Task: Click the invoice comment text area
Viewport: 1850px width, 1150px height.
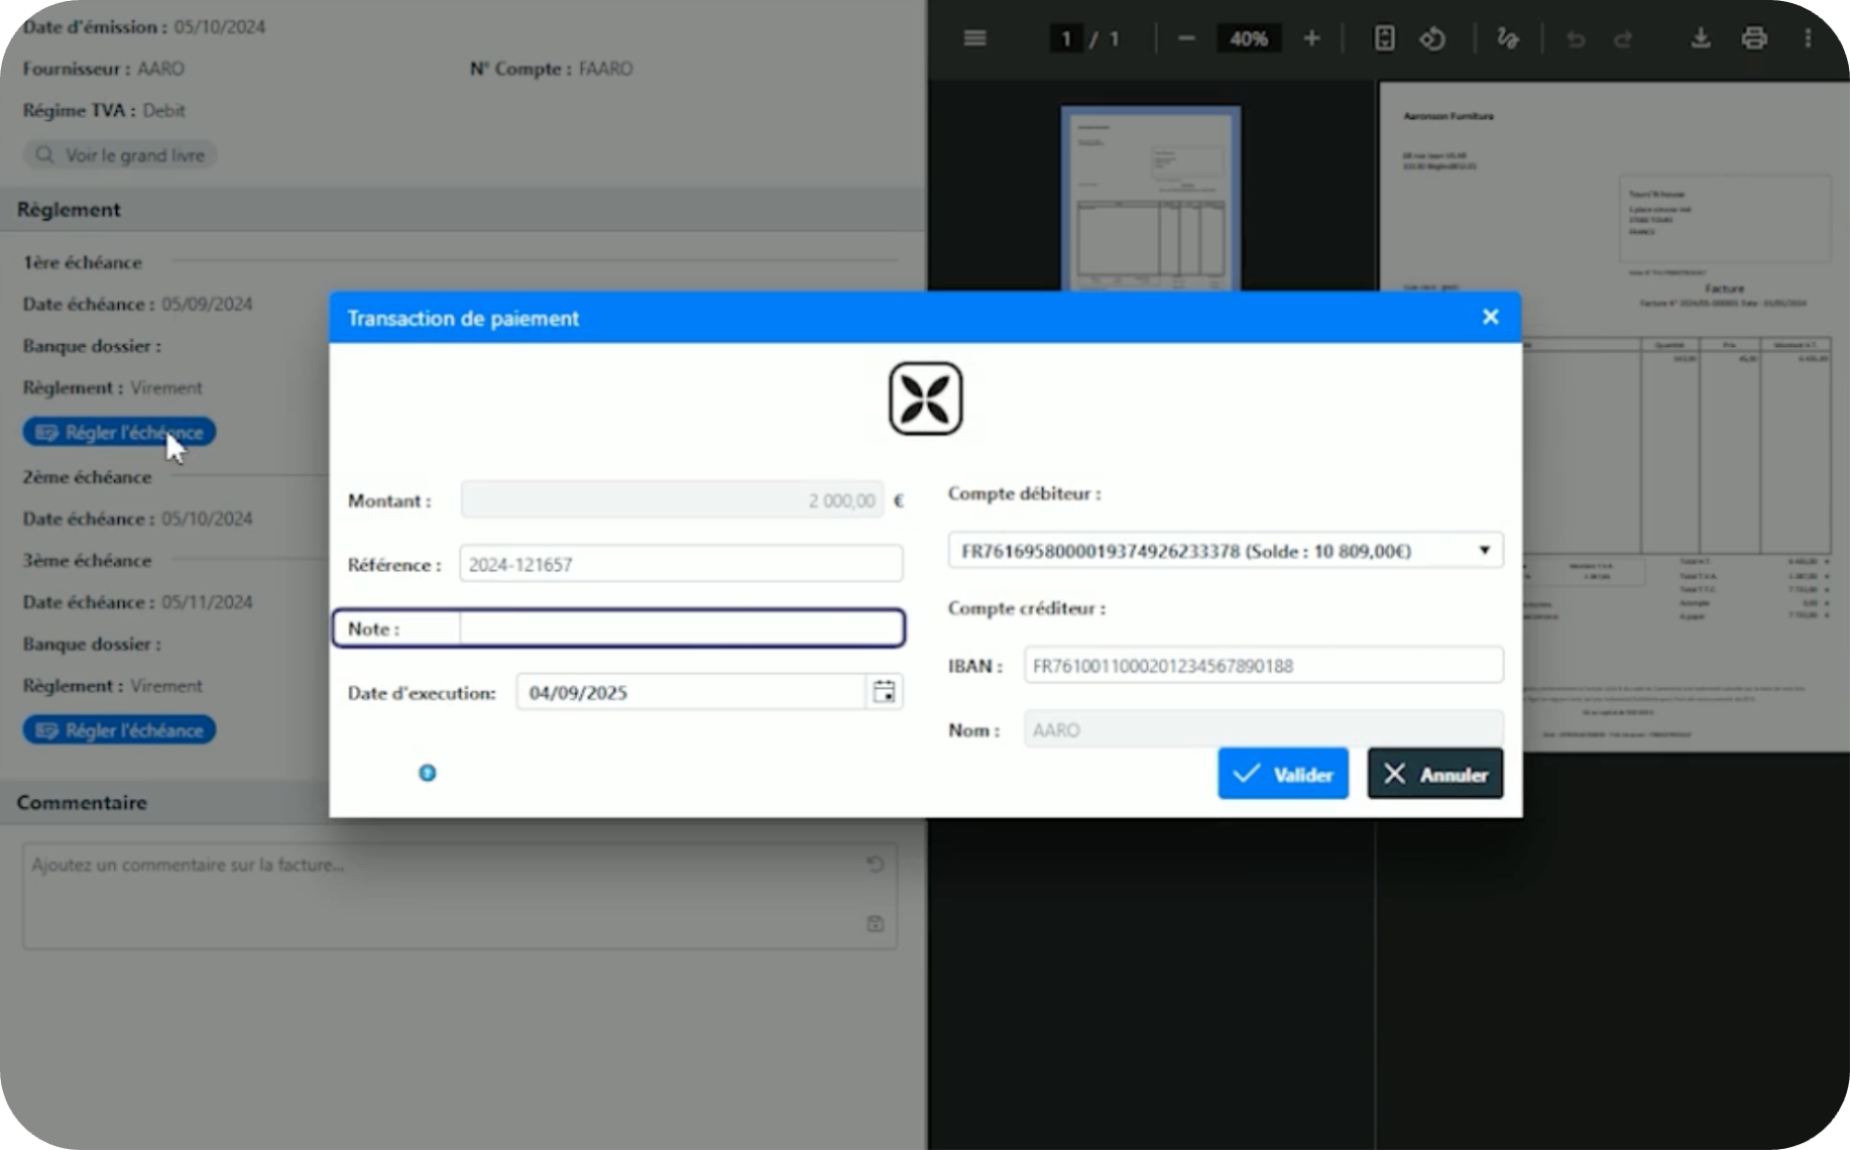Action: (459, 896)
